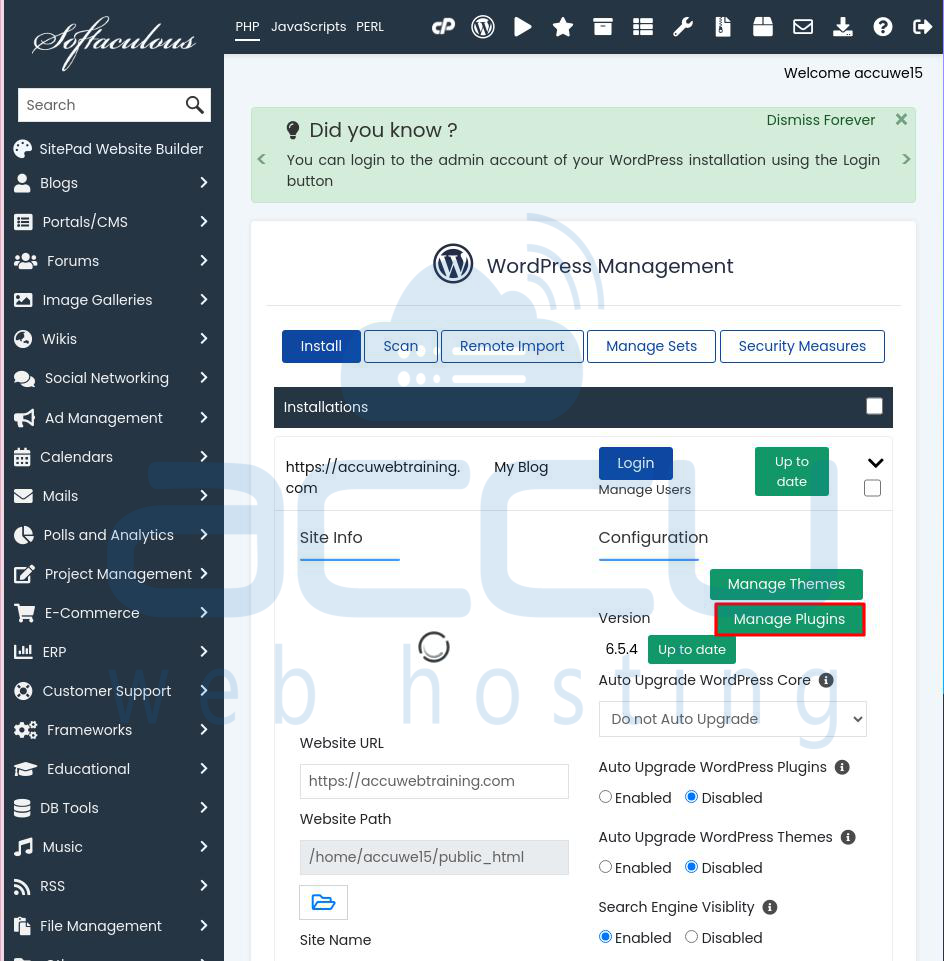
Task: Click info icon beside Auto Upgrade WordPress Plugins
Action: pos(842,767)
